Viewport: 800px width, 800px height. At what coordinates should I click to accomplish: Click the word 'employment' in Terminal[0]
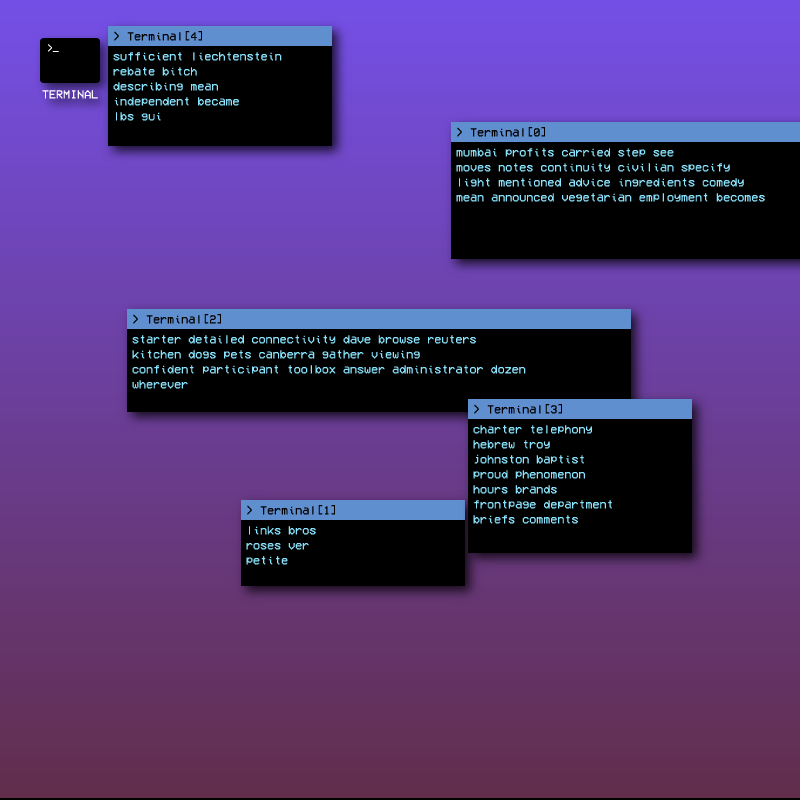click(673, 198)
